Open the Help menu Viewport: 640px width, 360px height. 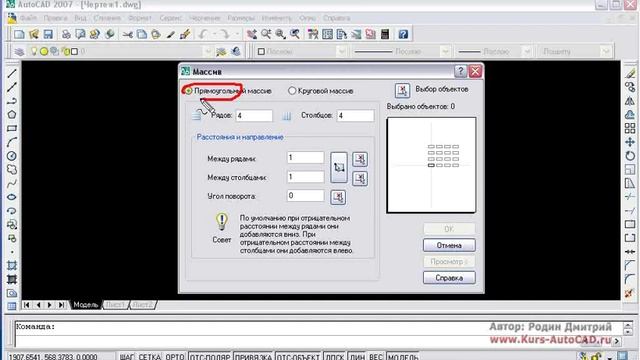pos(337,18)
